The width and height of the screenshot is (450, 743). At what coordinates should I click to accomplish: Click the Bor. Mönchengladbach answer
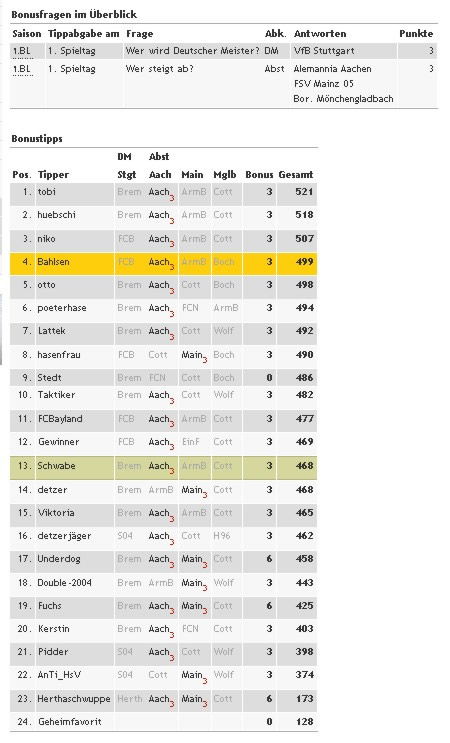[x=343, y=99]
